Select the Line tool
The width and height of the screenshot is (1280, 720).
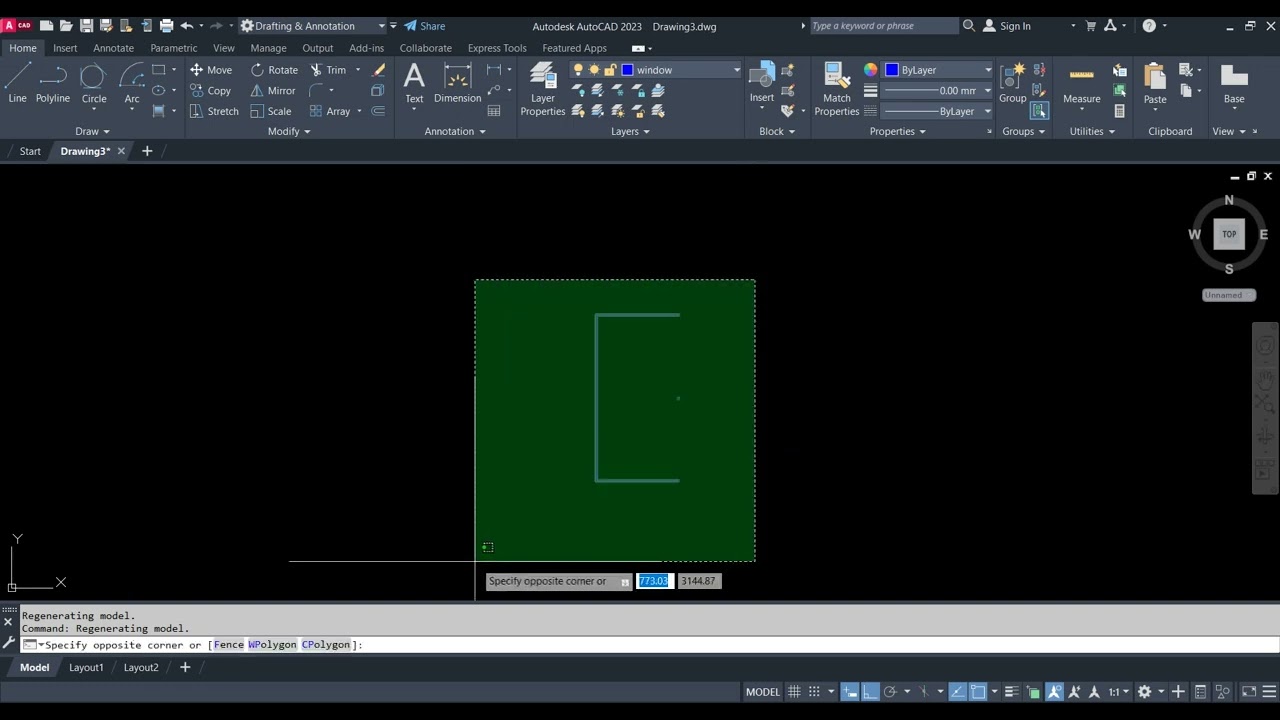click(x=17, y=83)
